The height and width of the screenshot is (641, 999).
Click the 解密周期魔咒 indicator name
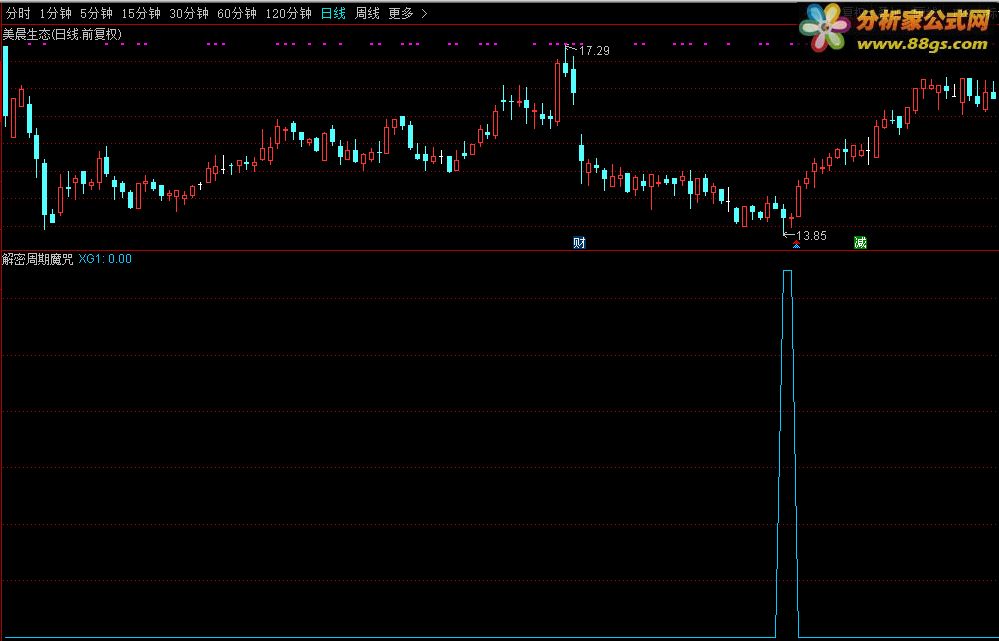[x=38, y=259]
